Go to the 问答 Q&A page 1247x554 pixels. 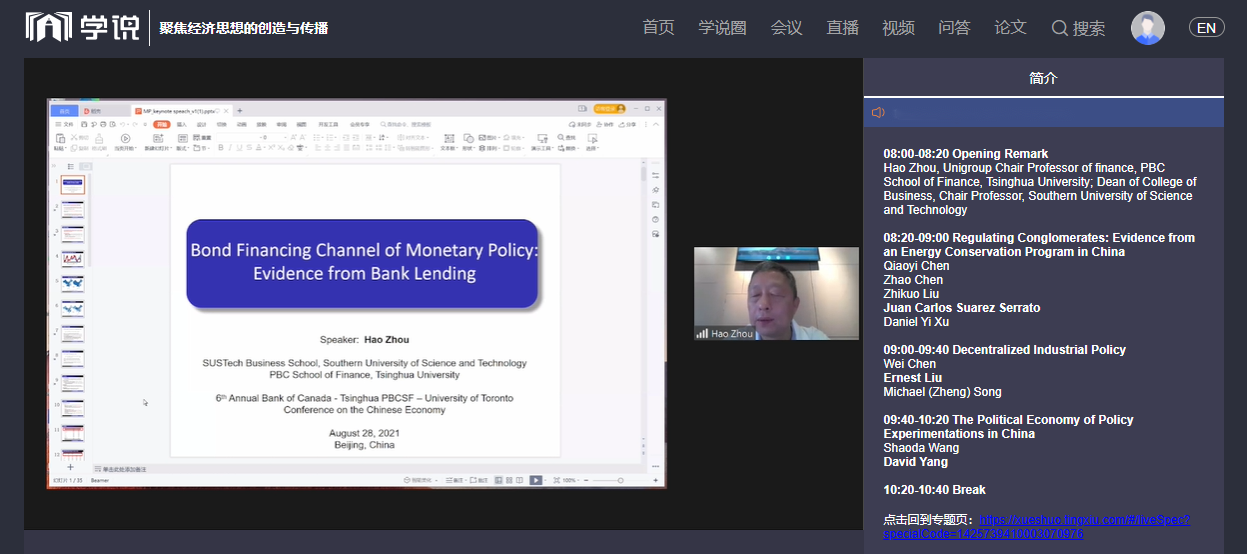[x=954, y=28]
